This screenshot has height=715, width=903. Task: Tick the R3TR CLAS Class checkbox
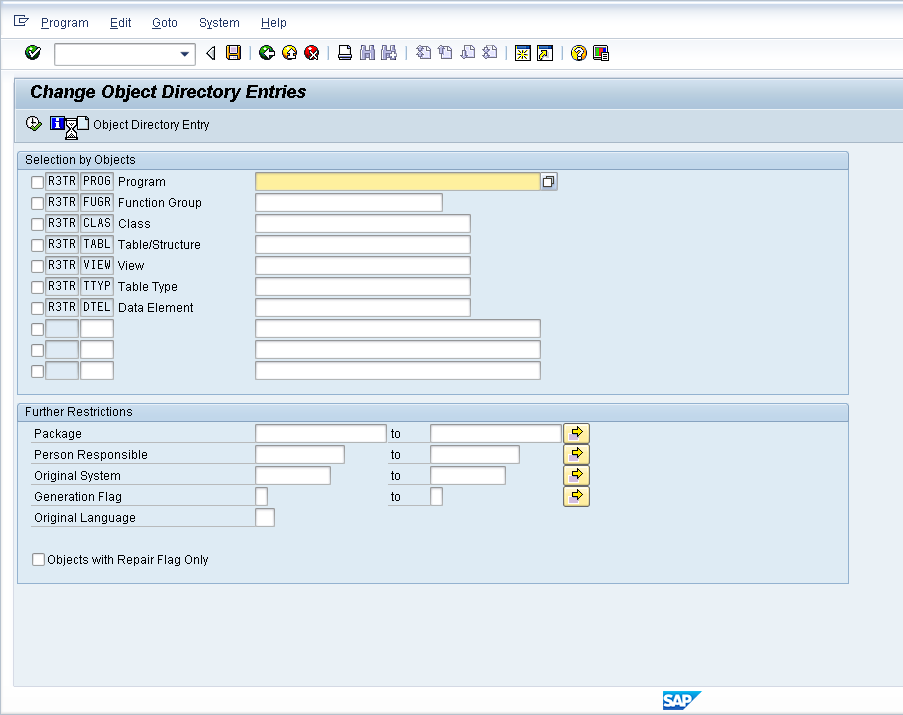point(37,224)
